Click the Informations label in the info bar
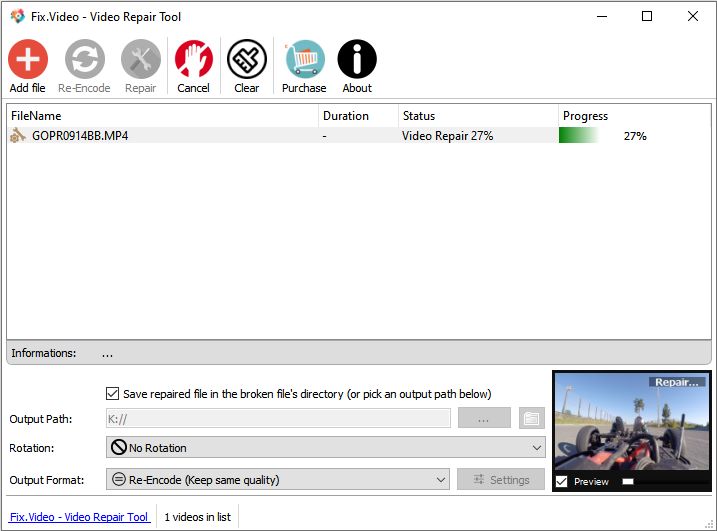The width and height of the screenshot is (717, 531). [x=44, y=353]
